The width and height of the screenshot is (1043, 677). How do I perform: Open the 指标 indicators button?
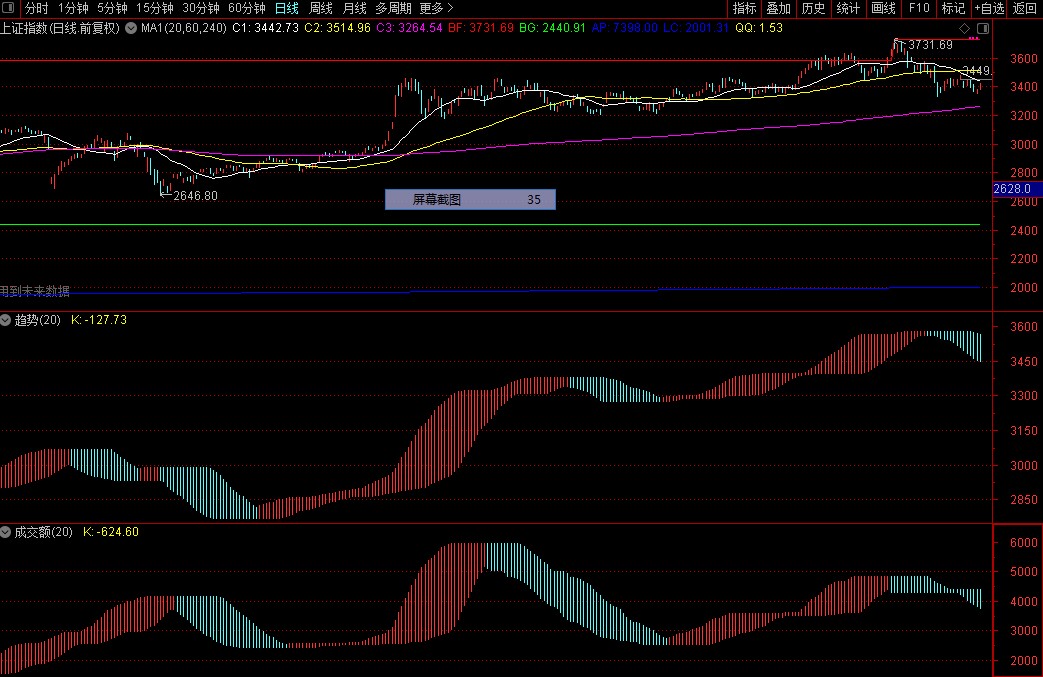click(x=744, y=8)
